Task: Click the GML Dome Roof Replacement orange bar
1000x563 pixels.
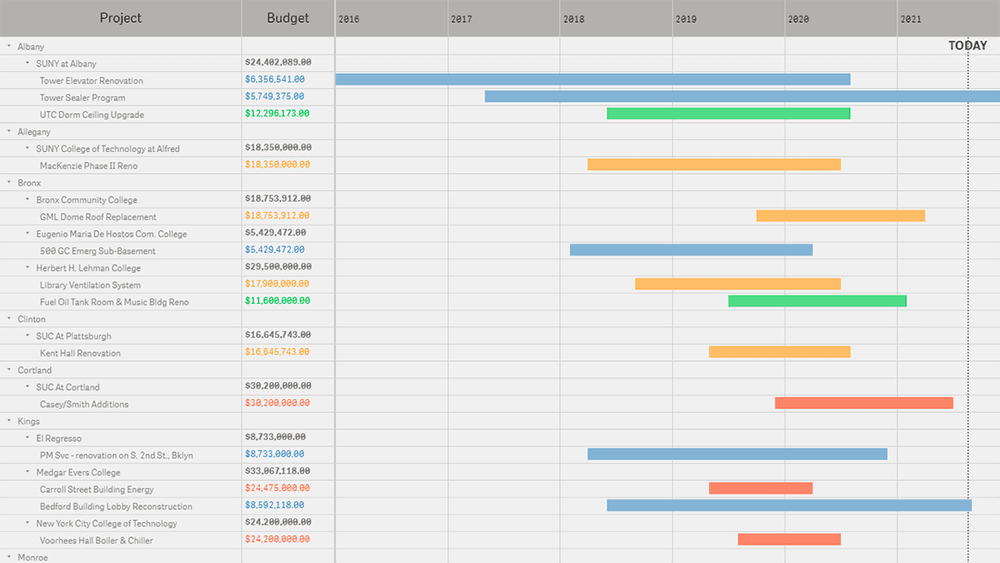Action: tap(840, 216)
